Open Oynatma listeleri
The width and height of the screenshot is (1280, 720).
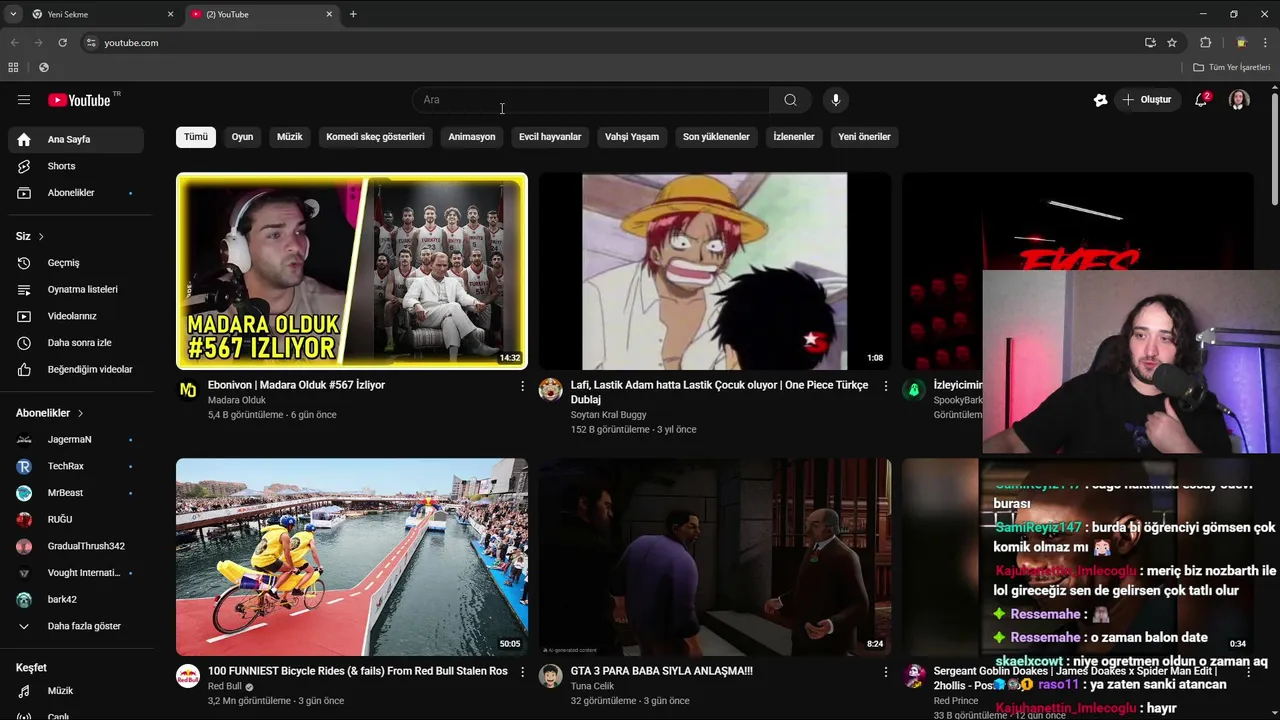coord(76,289)
